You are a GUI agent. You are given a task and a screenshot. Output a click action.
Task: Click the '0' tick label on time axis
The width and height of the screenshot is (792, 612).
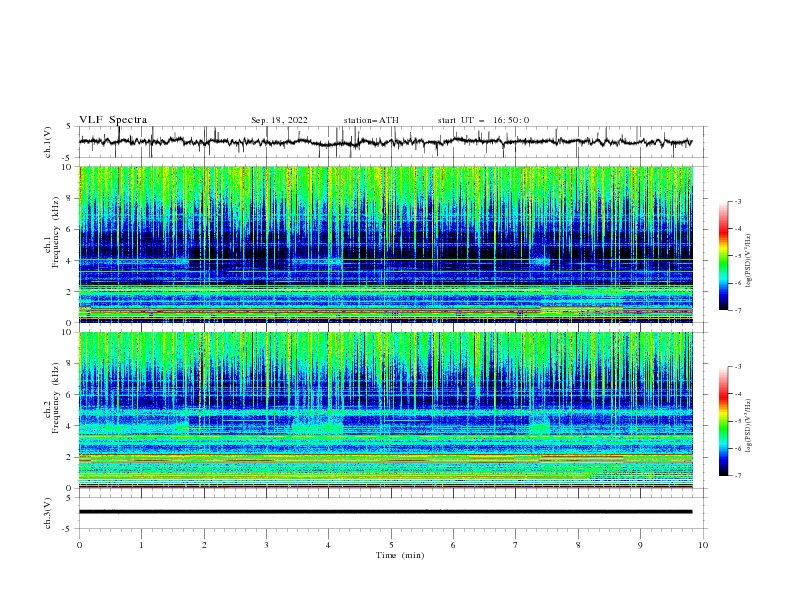click(x=79, y=545)
